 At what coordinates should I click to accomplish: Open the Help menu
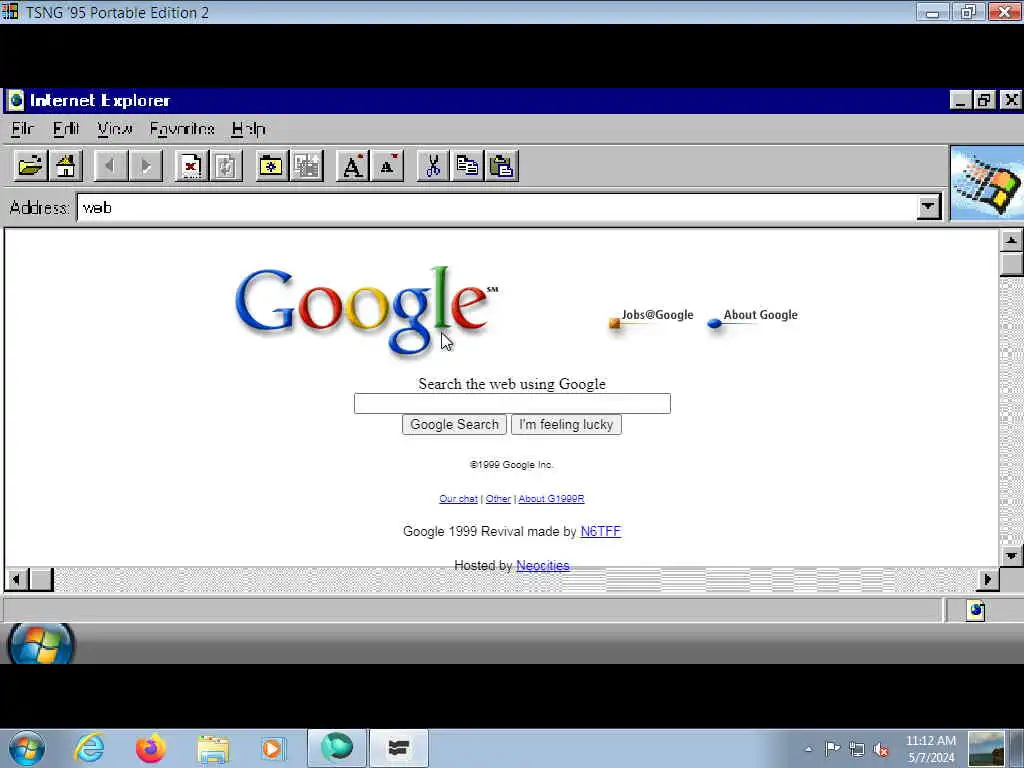248,129
